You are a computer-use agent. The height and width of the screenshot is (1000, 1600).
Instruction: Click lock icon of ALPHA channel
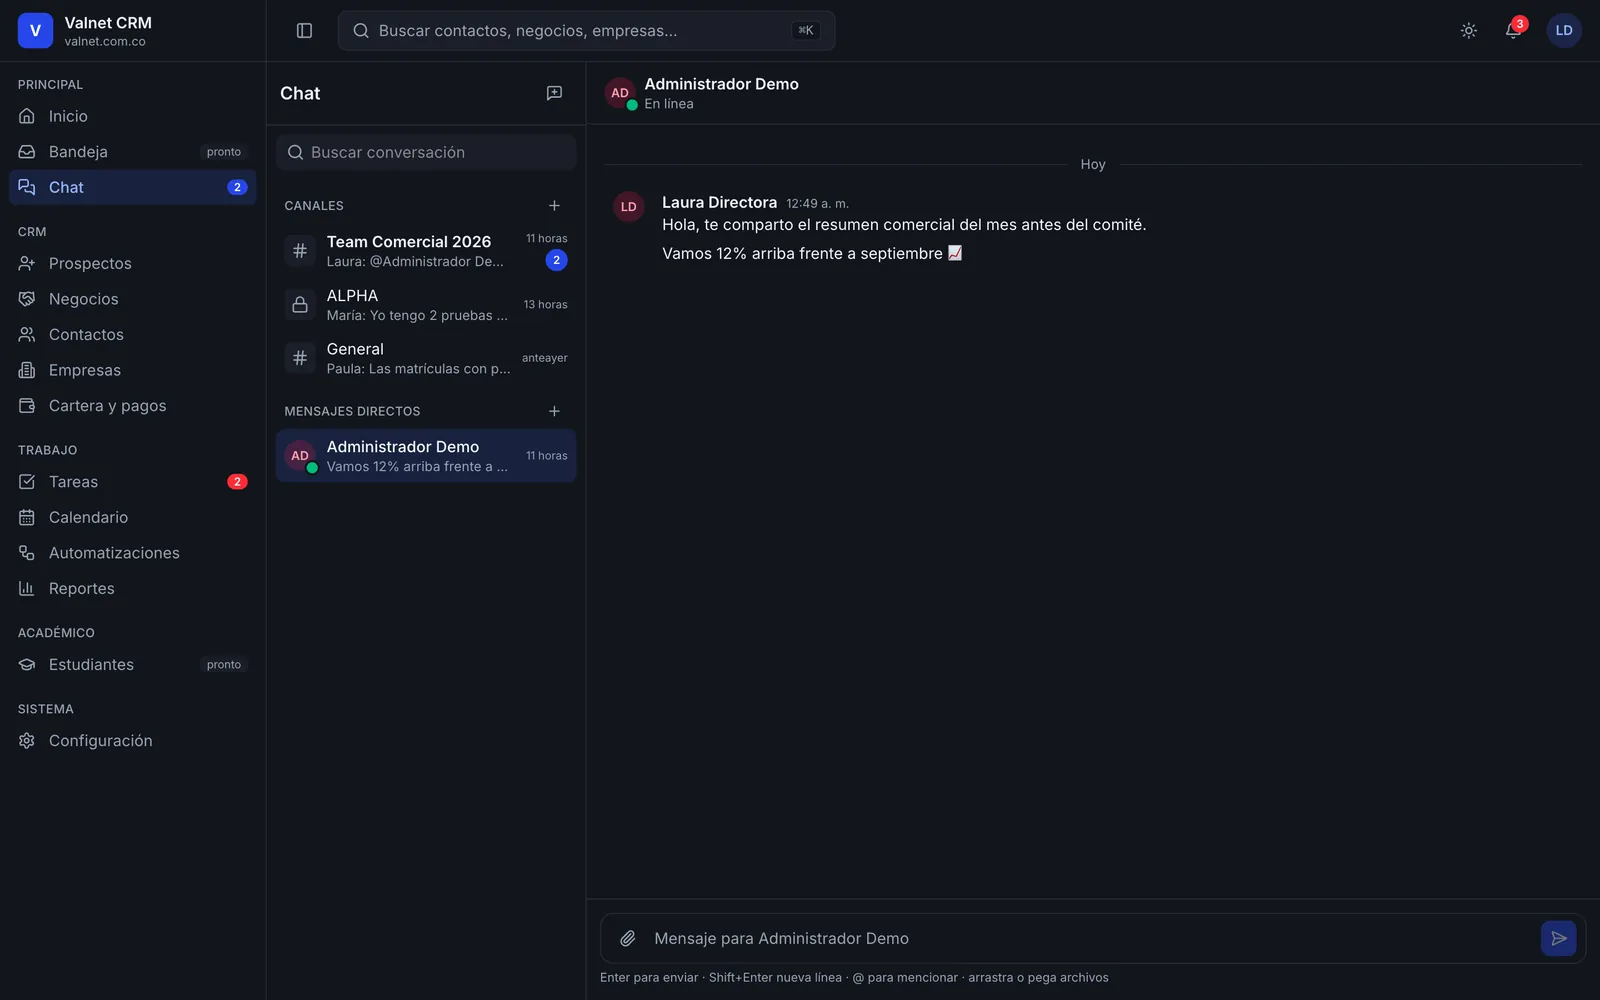[x=300, y=305]
